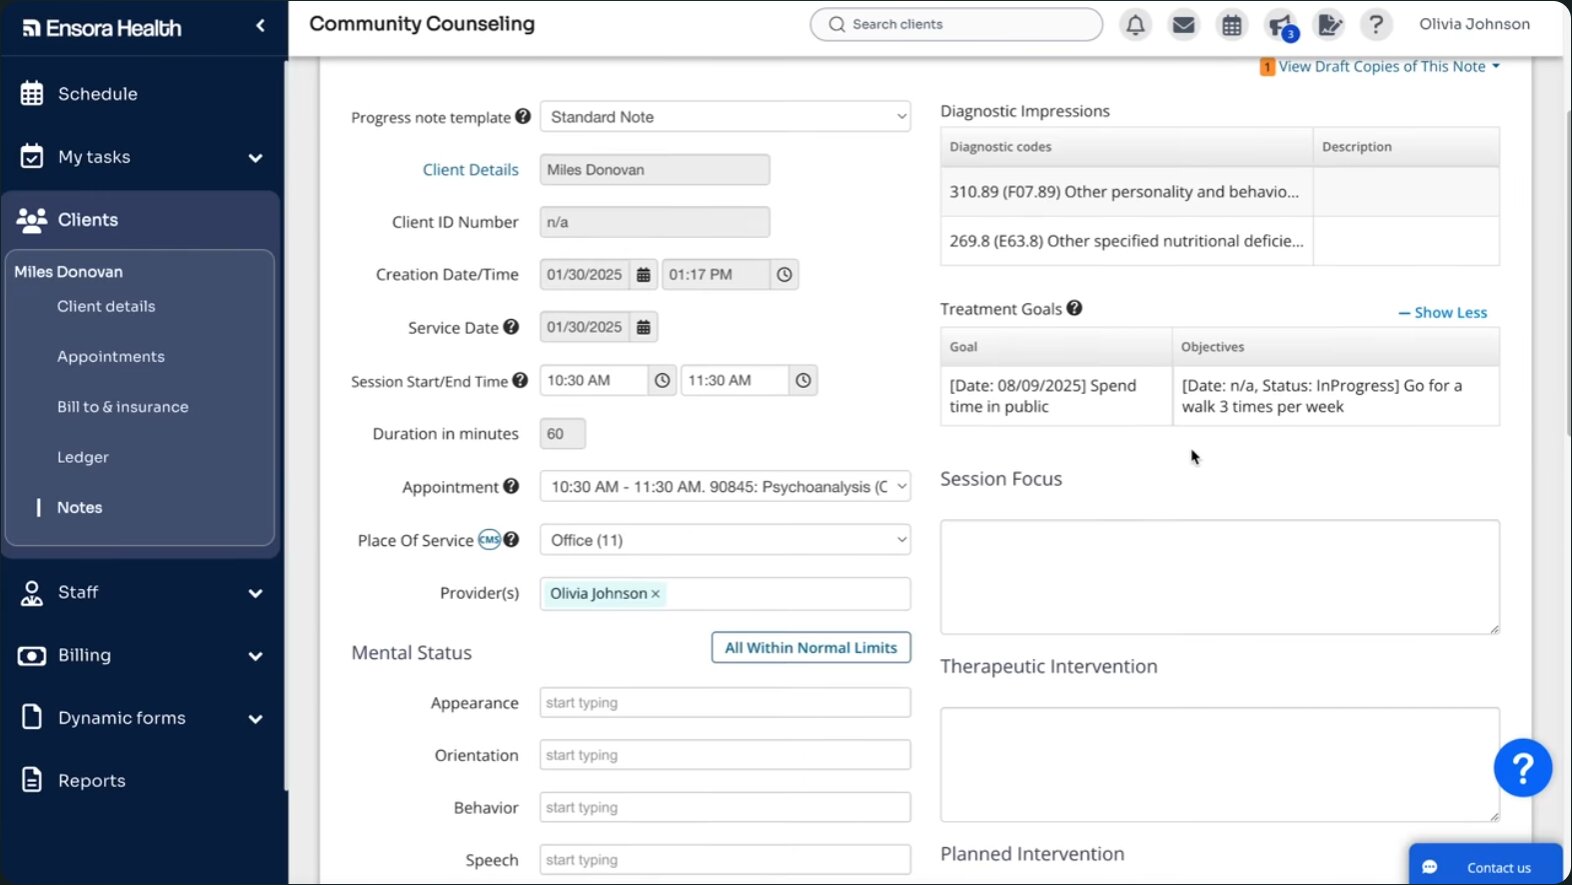Open the announcements megaphone icon
The image size is (1572, 885).
[1280, 25]
